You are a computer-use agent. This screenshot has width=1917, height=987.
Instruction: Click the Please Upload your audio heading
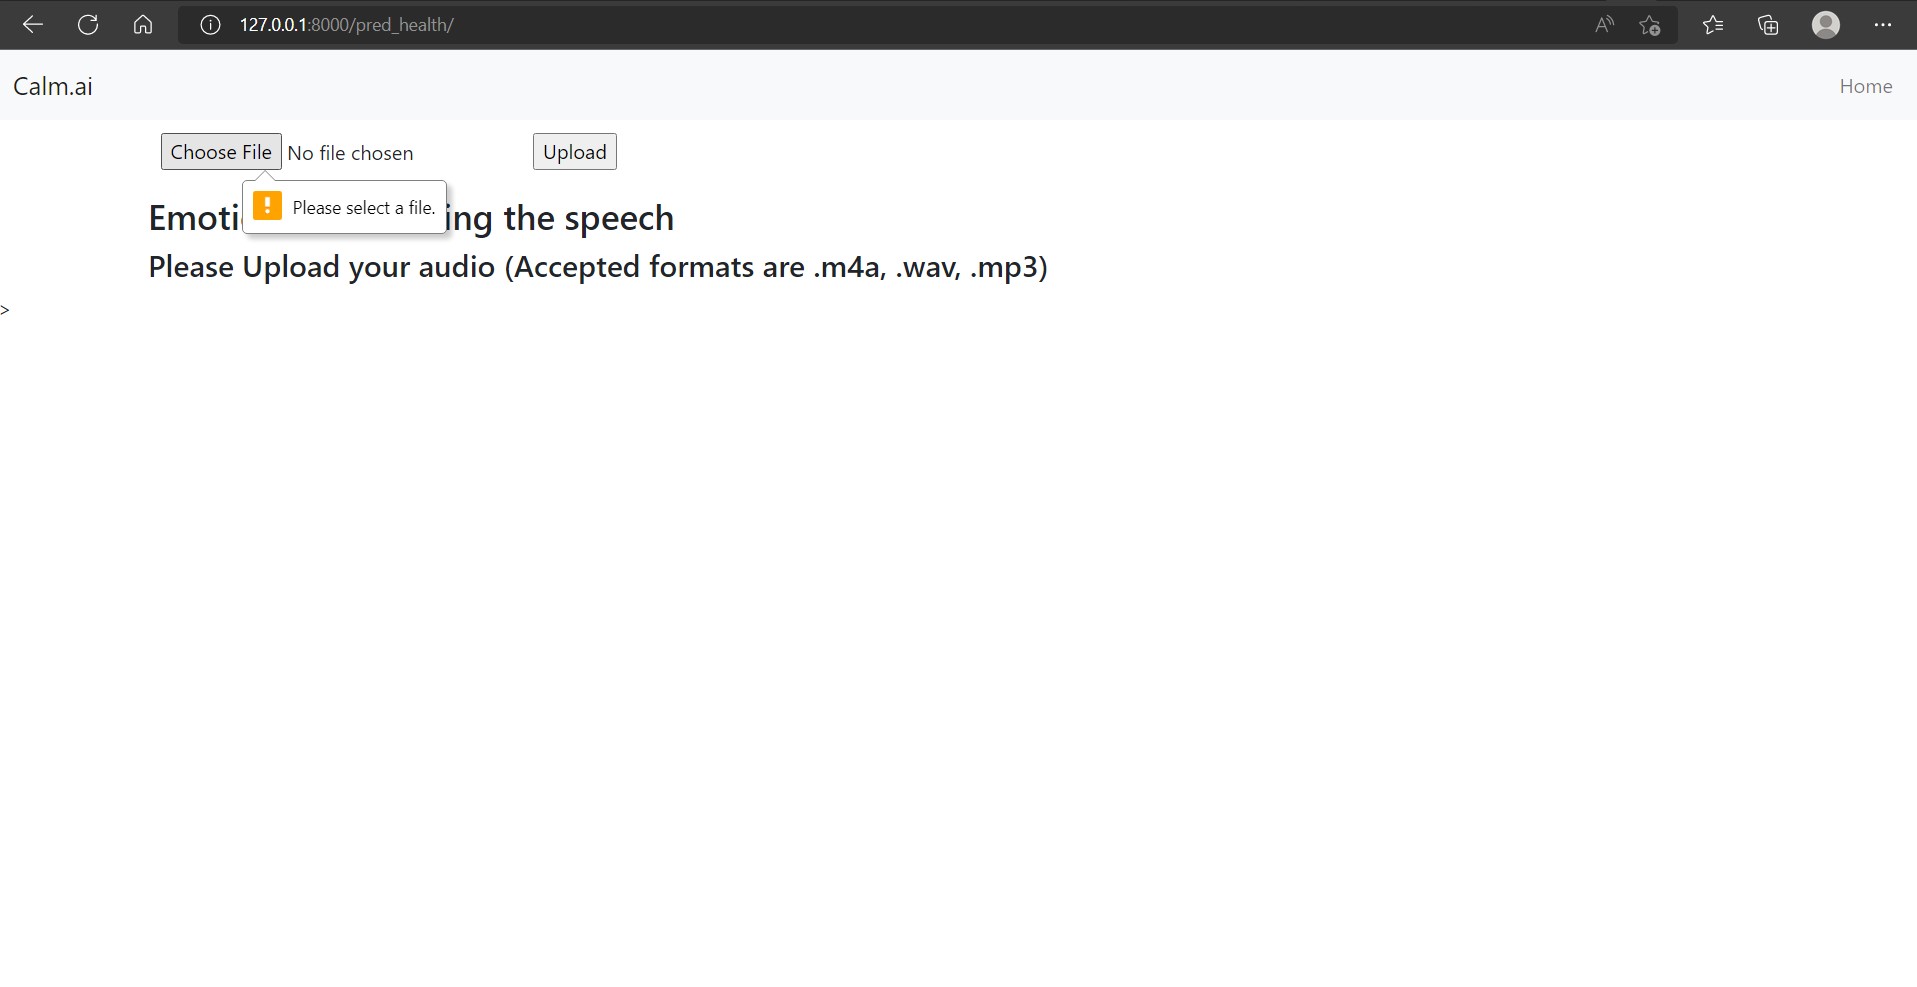(x=598, y=267)
